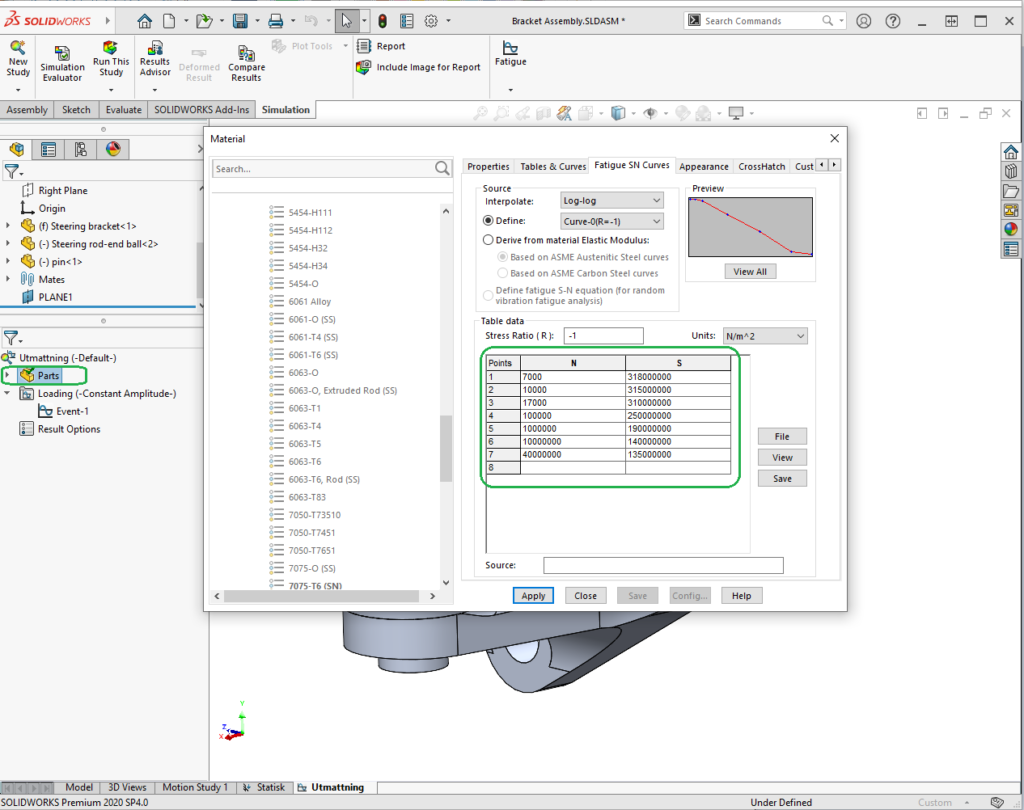Select Derive from material Elastic Modulus
The image size is (1024, 810).
pyautogui.click(x=489, y=240)
